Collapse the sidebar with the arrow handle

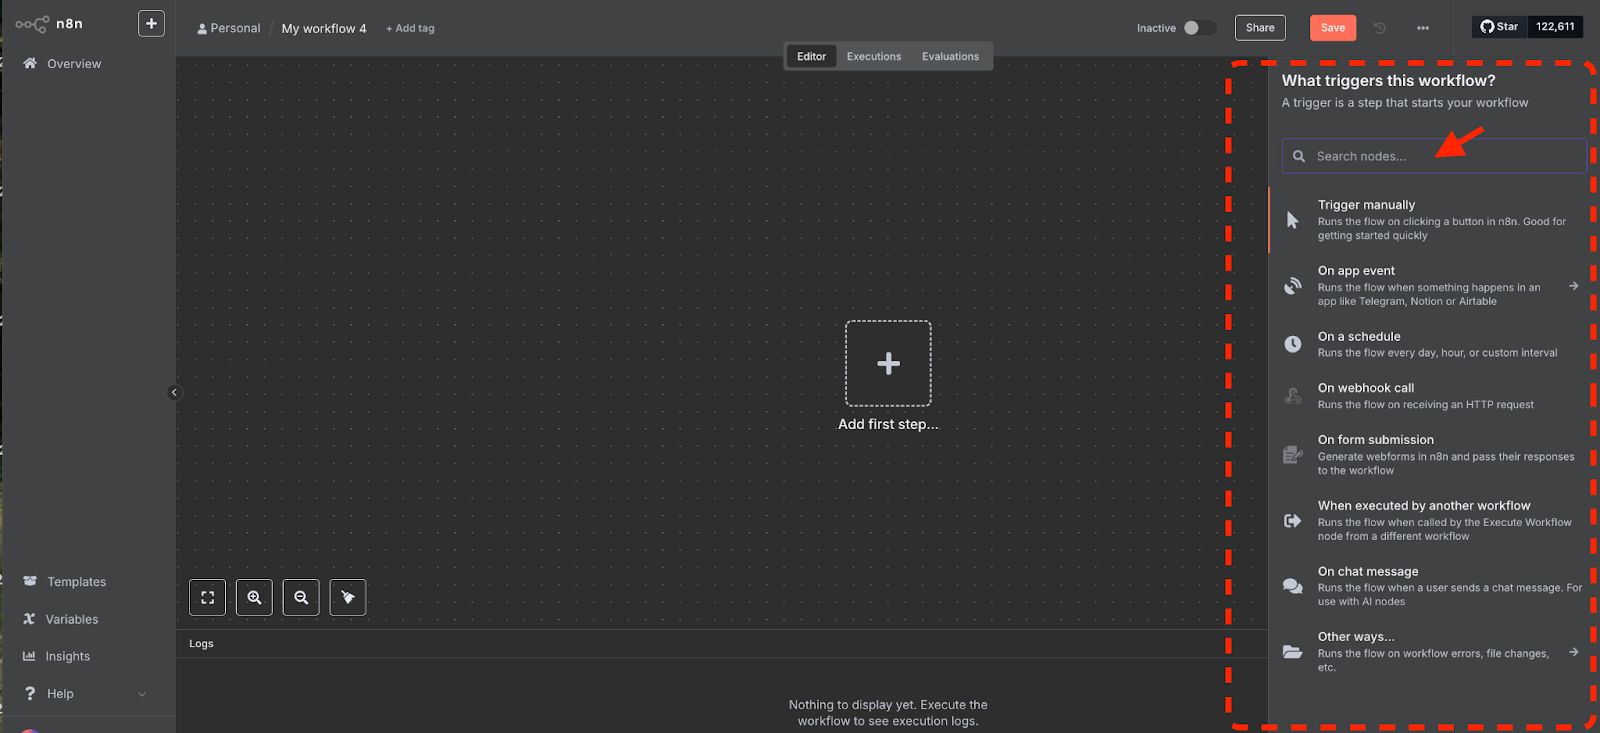pyautogui.click(x=174, y=392)
